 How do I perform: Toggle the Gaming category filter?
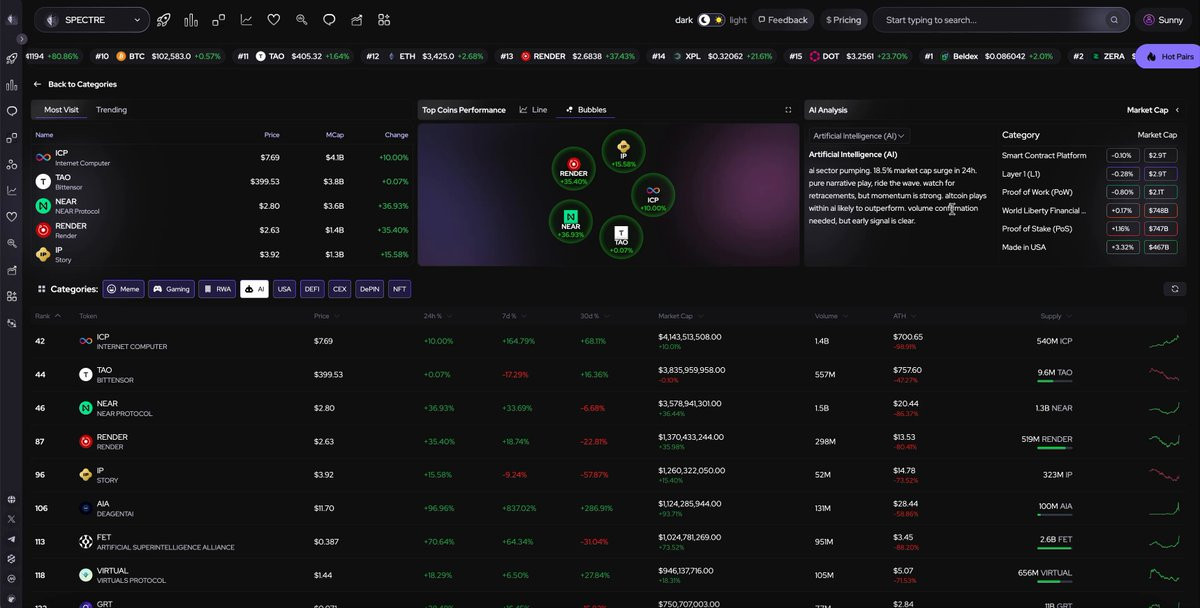pos(171,289)
